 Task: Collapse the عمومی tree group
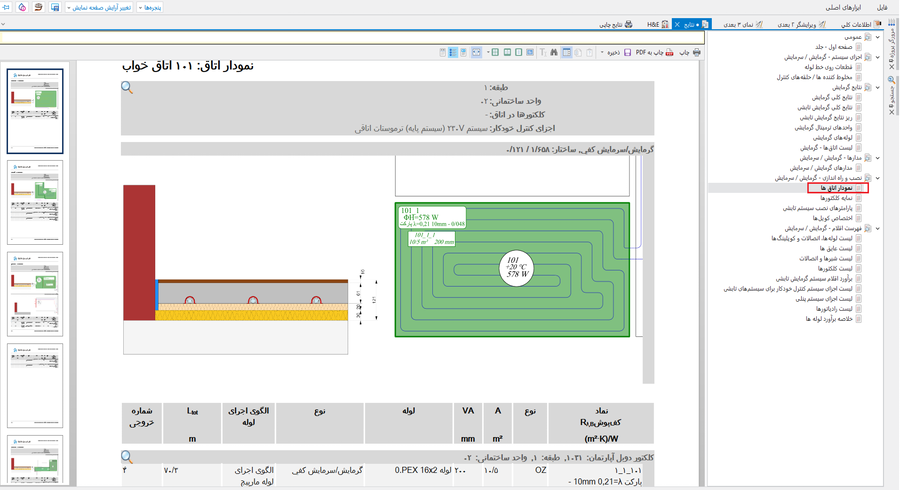(878, 37)
